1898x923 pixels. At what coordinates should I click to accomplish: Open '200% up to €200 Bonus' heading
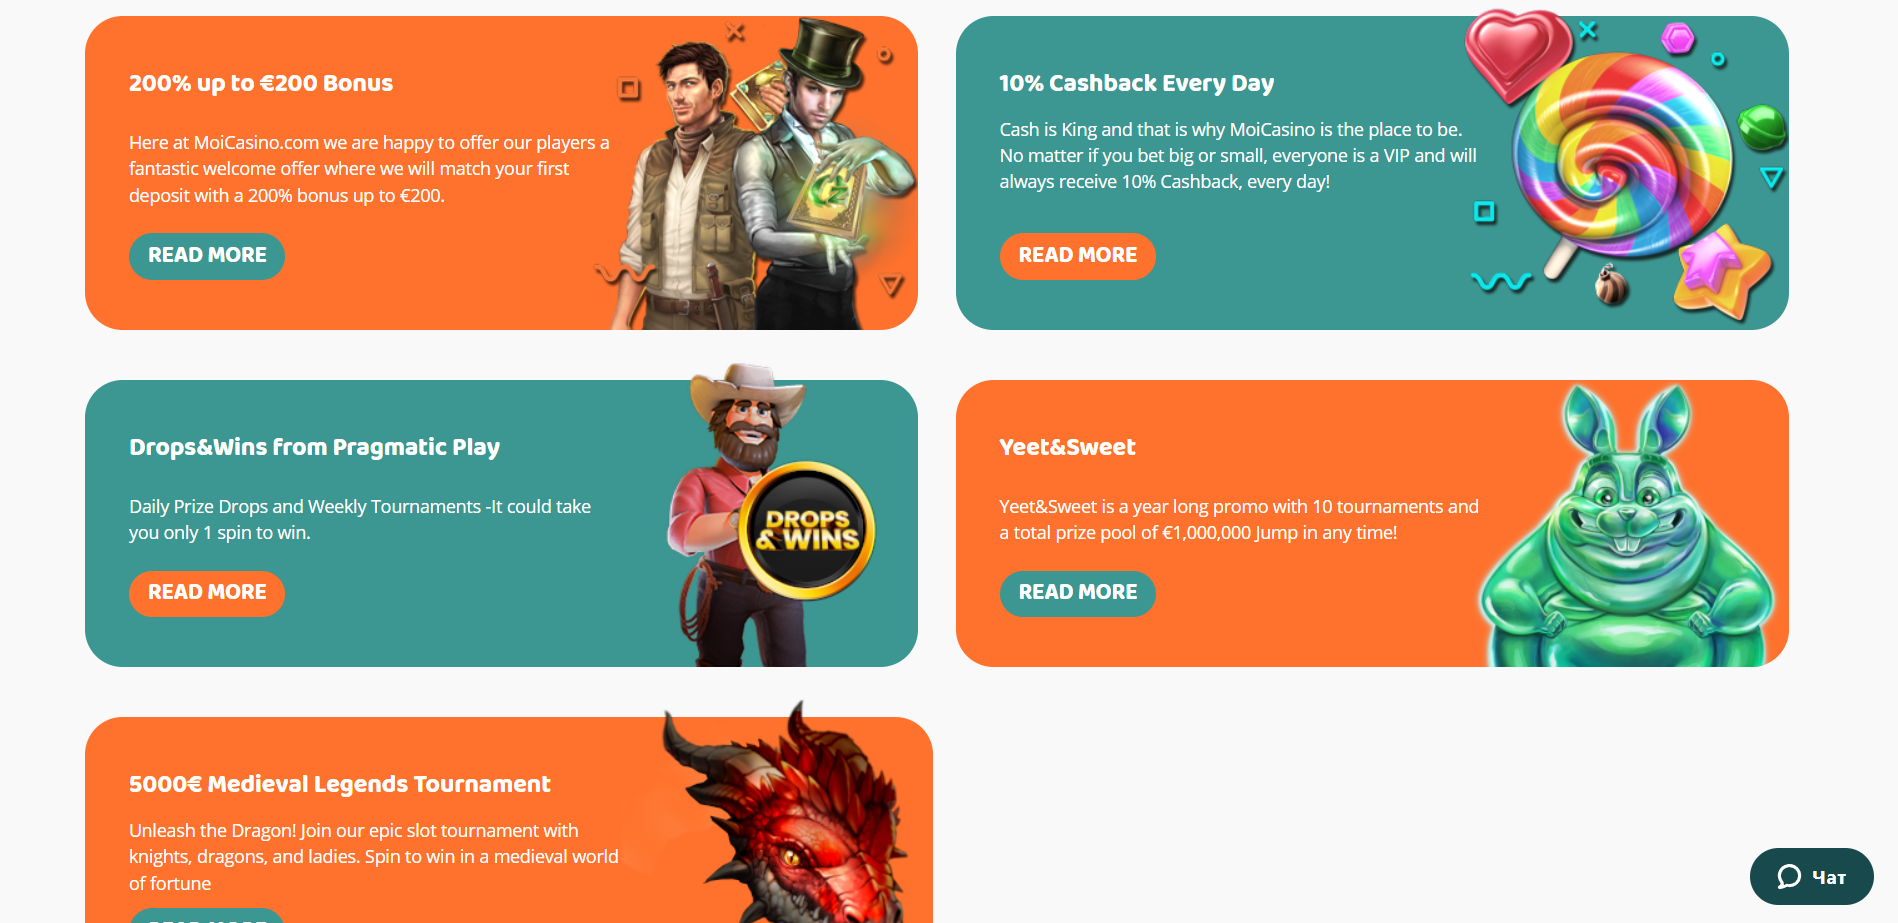pos(261,83)
